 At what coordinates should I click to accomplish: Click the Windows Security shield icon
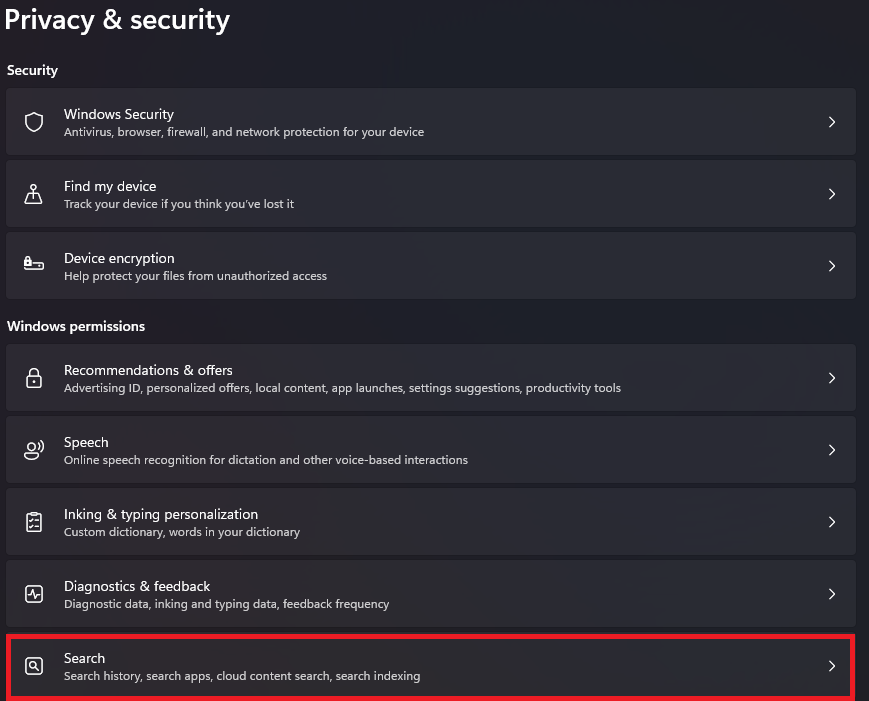(x=34, y=122)
